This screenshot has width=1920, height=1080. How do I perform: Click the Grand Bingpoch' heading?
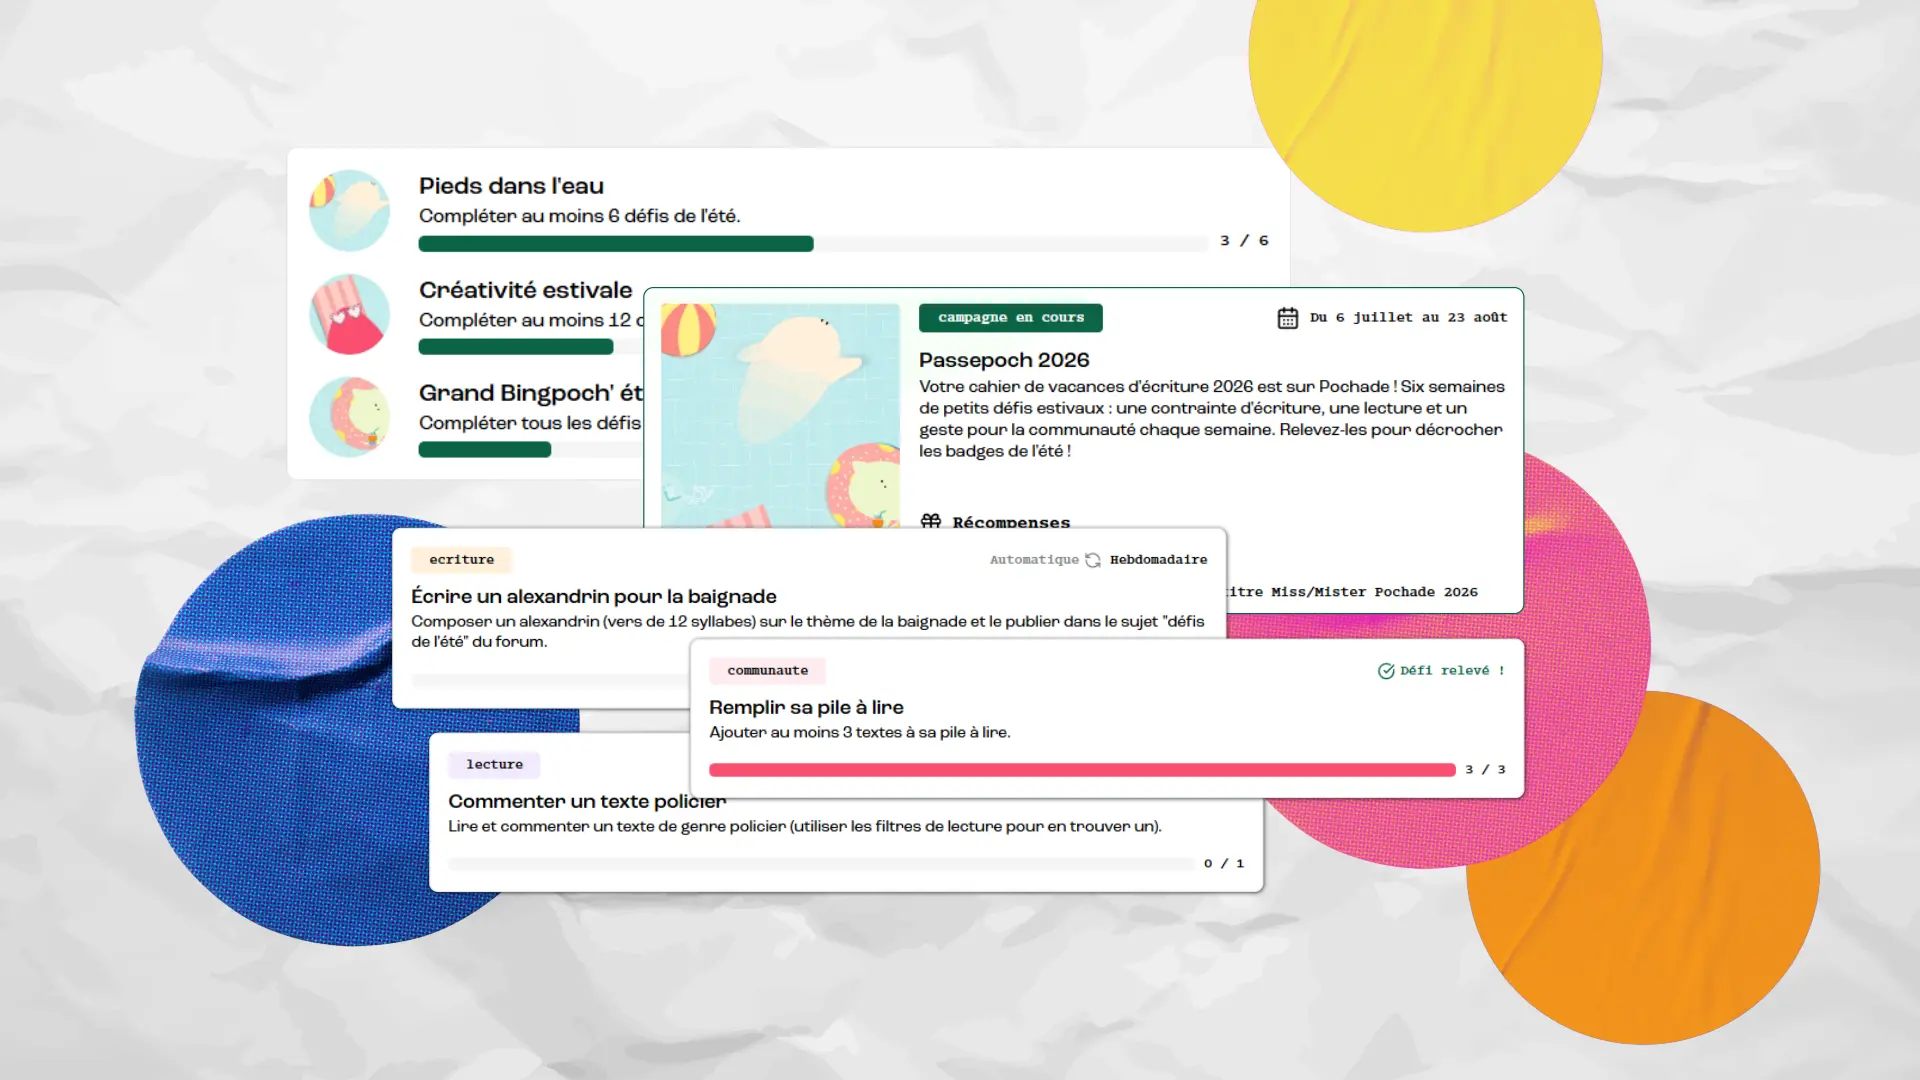[531, 393]
